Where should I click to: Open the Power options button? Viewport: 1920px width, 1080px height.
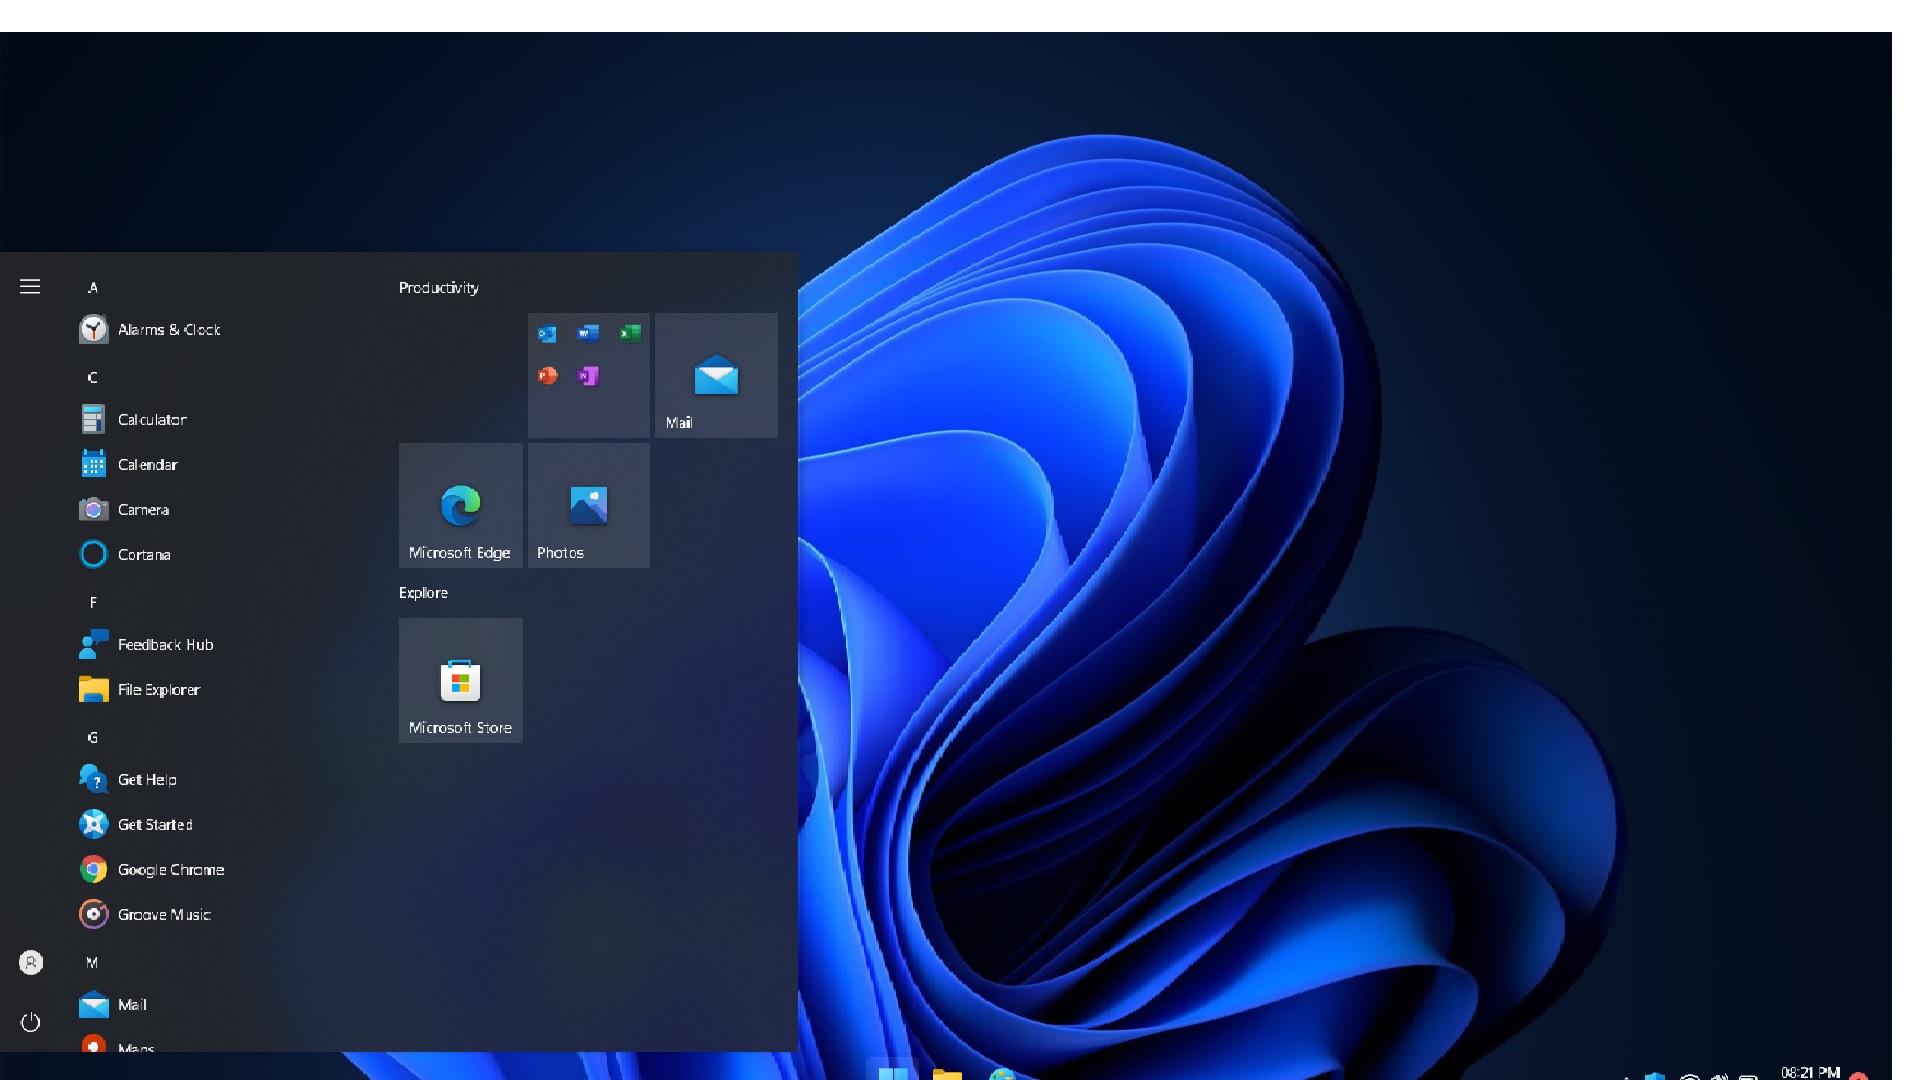30,1022
